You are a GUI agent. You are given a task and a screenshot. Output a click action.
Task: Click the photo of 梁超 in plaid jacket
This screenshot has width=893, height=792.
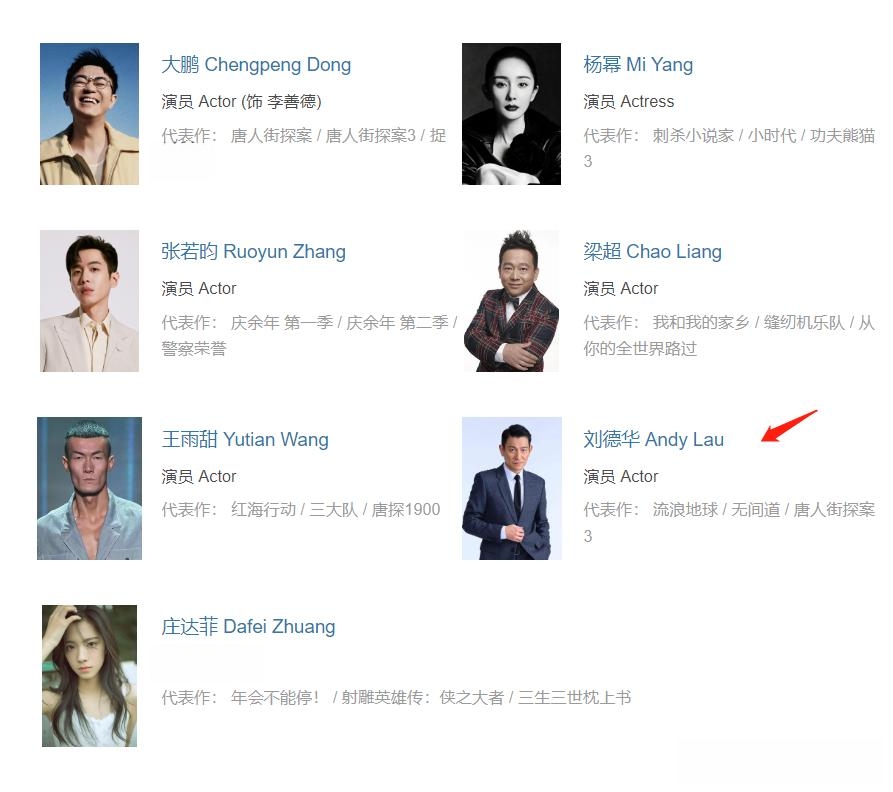(x=511, y=301)
